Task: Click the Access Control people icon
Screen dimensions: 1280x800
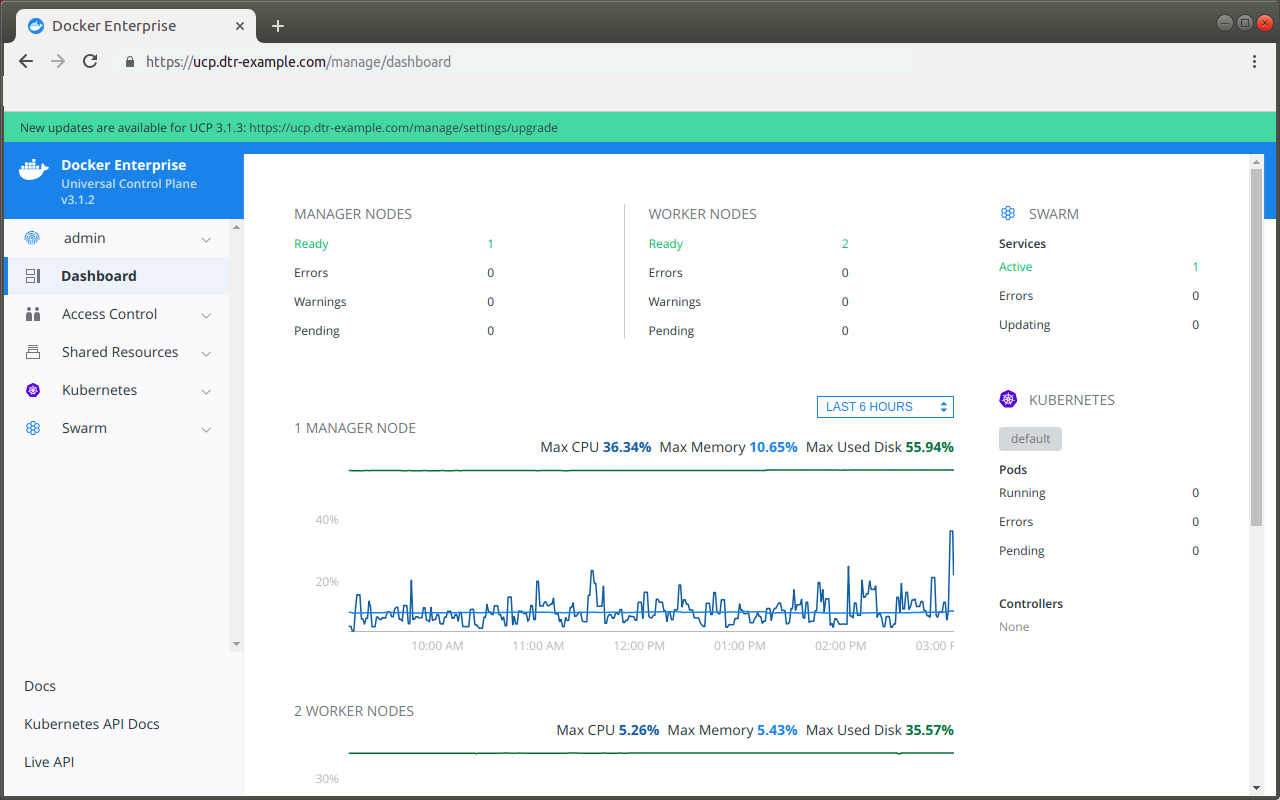Action: pos(33,314)
